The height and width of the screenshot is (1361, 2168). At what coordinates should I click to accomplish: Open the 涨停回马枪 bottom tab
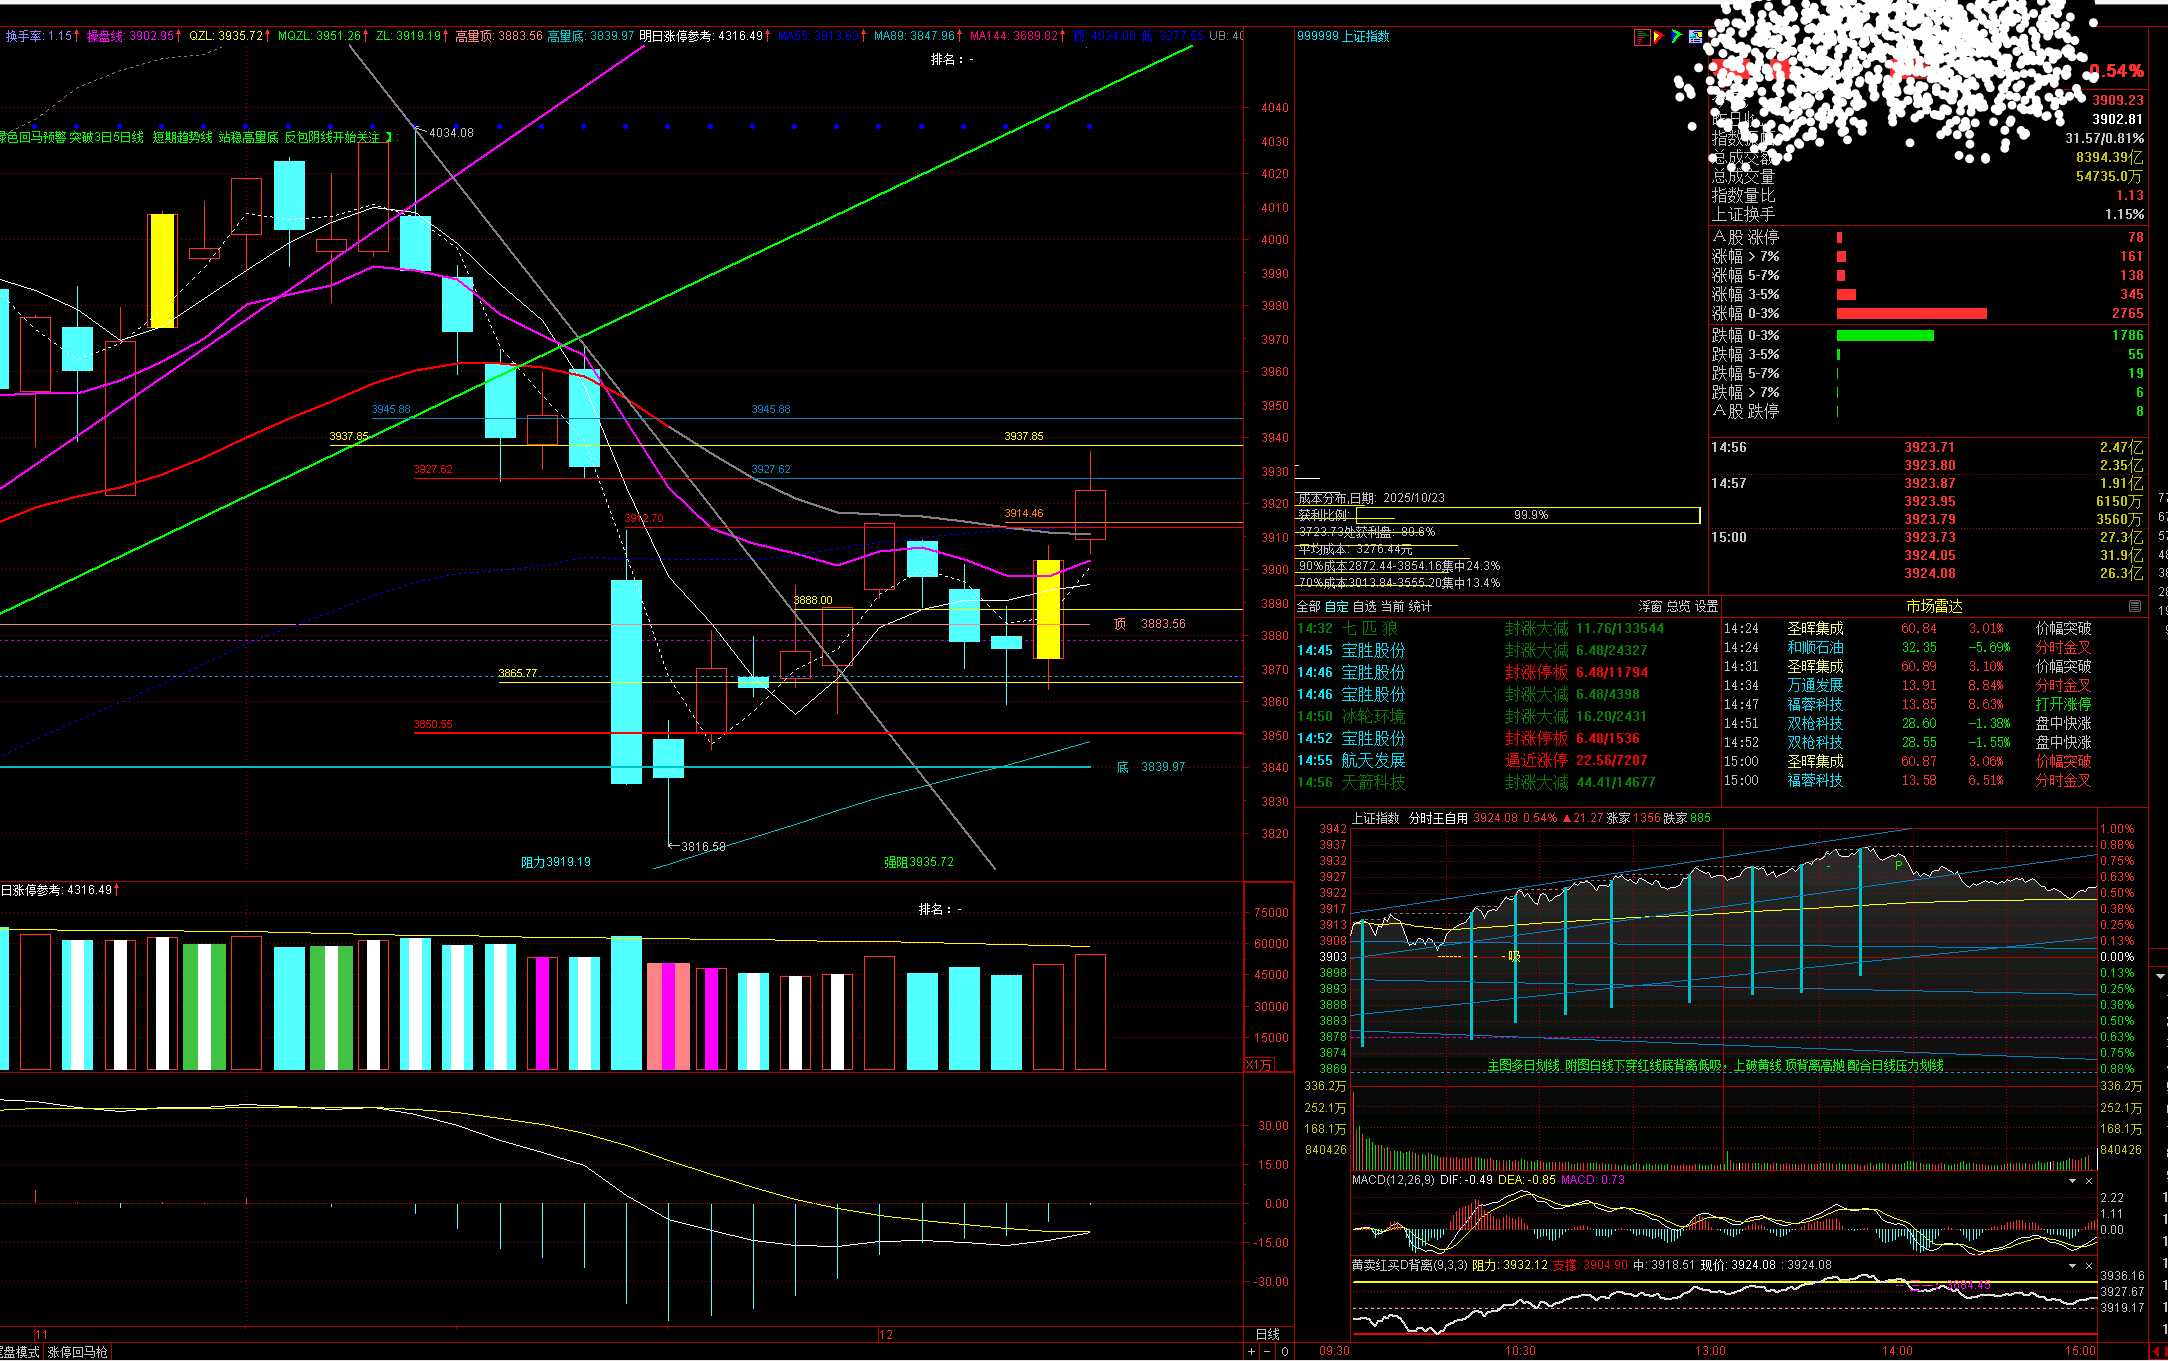click(x=77, y=1352)
